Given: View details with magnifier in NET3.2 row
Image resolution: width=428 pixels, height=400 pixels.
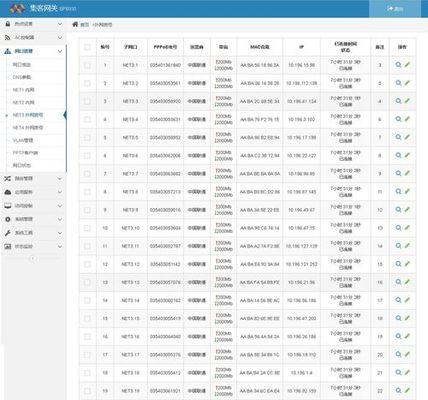Looking at the screenshot, I should click(398, 83).
